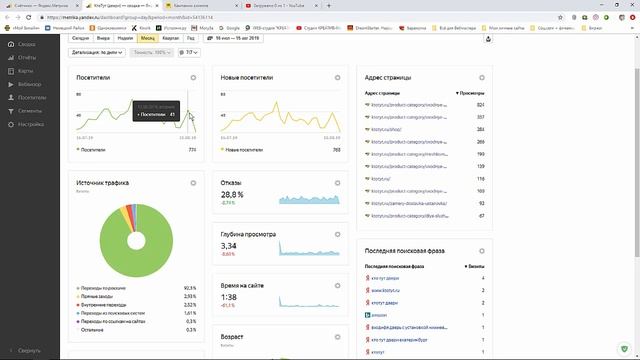Open settings gear of Адрес страницы widget

coord(482,78)
